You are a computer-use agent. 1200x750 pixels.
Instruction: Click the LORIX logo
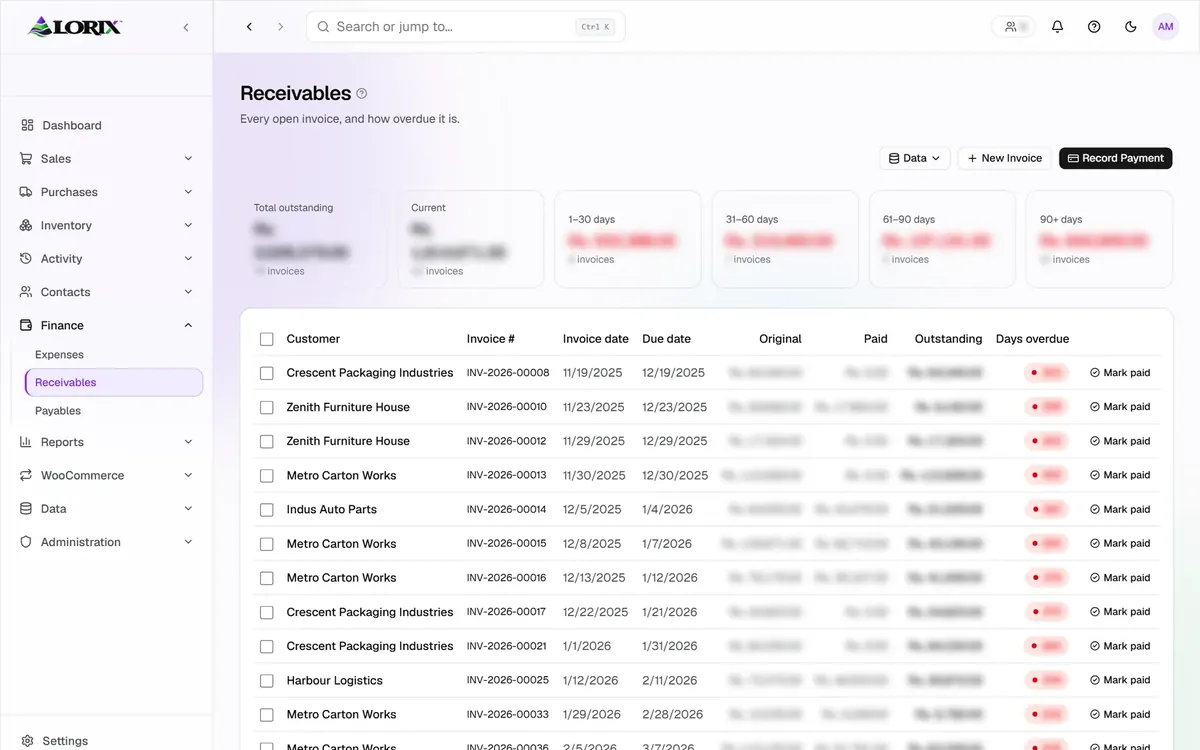pos(75,27)
